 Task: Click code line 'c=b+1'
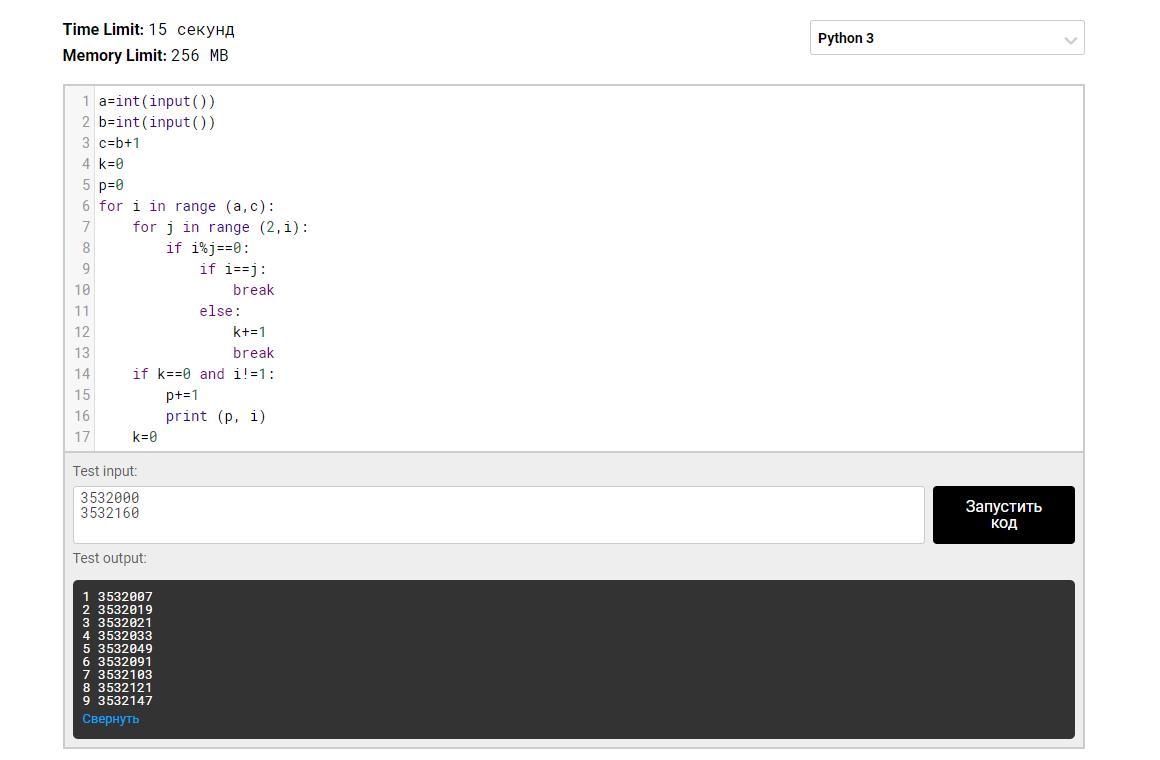(119, 143)
